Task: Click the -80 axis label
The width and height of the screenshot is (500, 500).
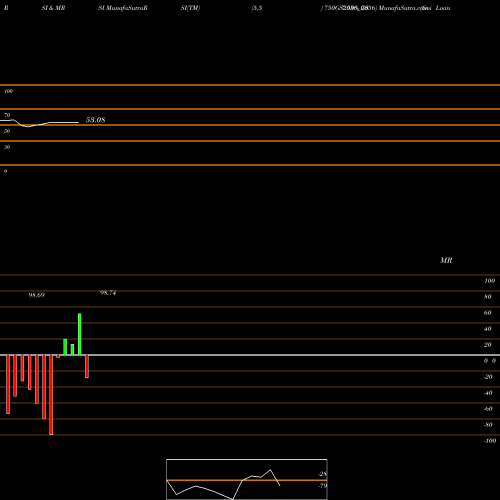Action: click(488, 425)
